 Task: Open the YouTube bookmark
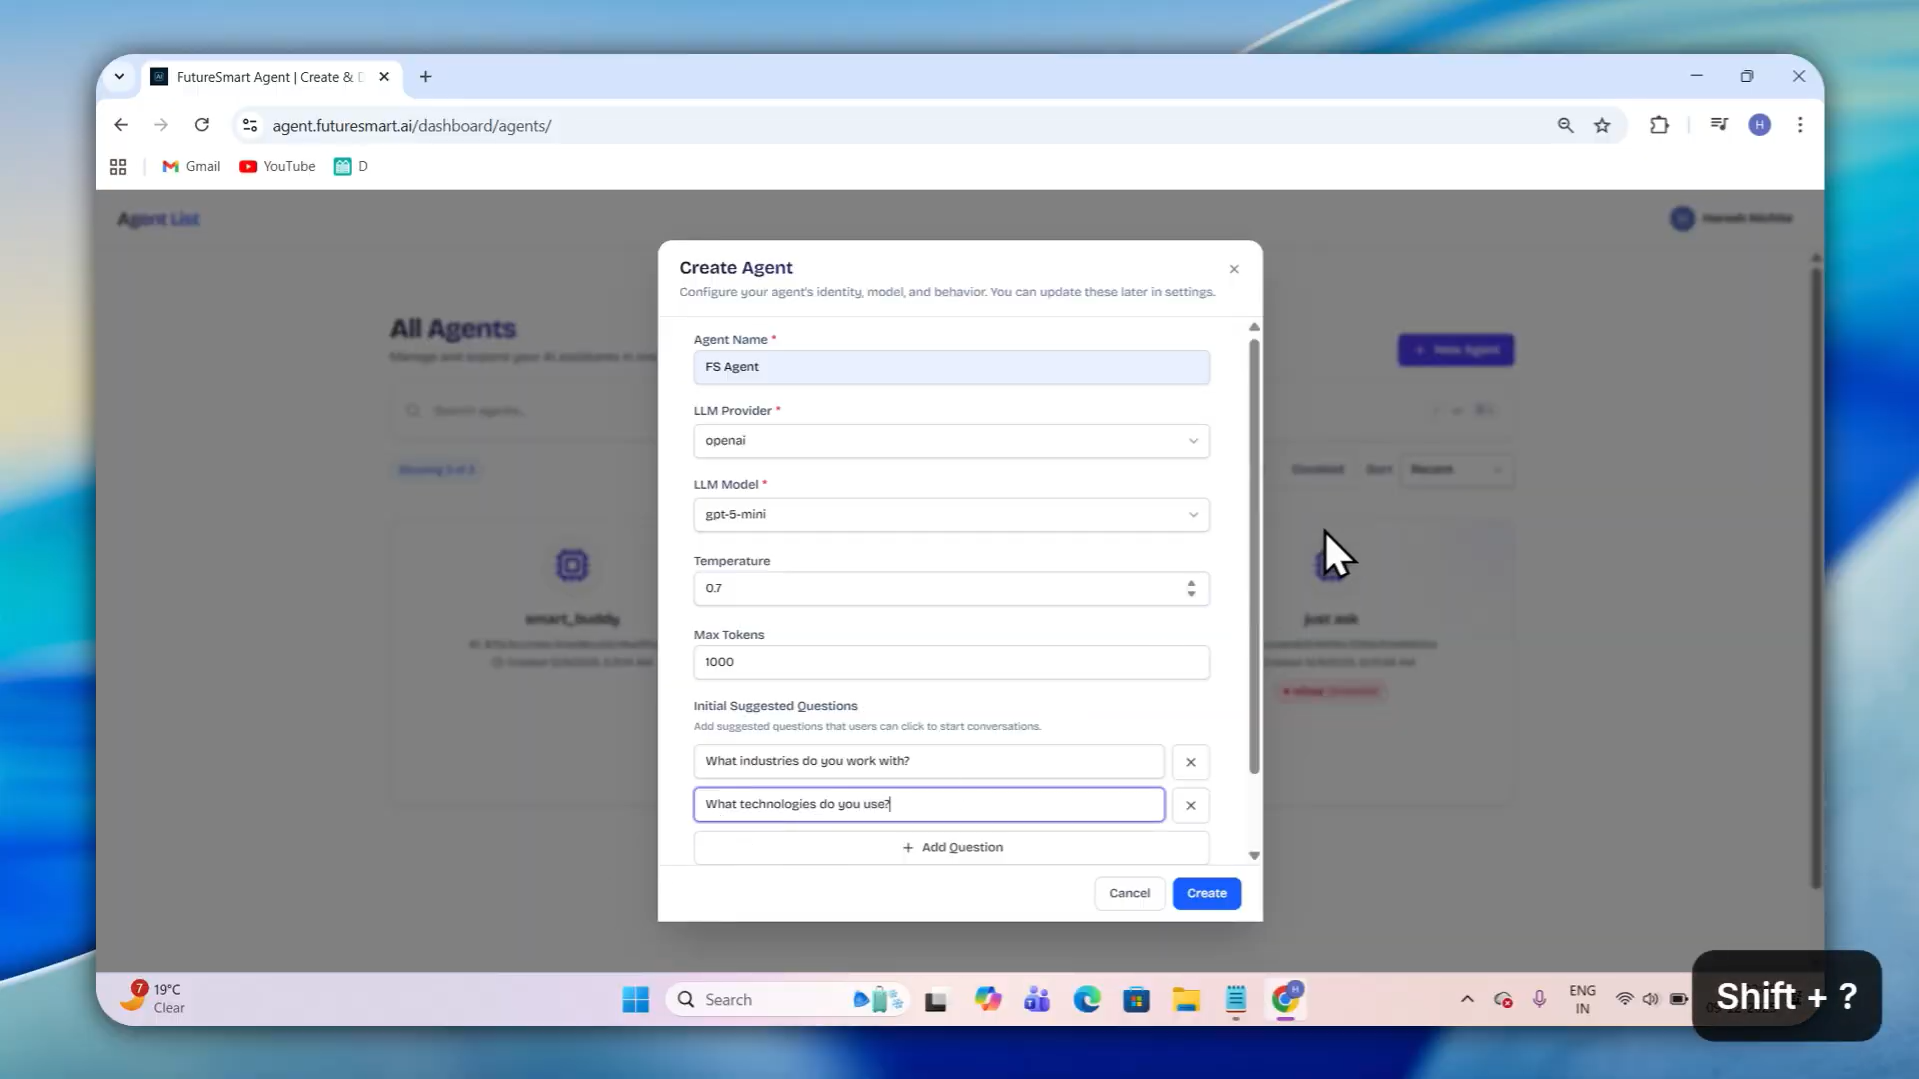pos(277,166)
